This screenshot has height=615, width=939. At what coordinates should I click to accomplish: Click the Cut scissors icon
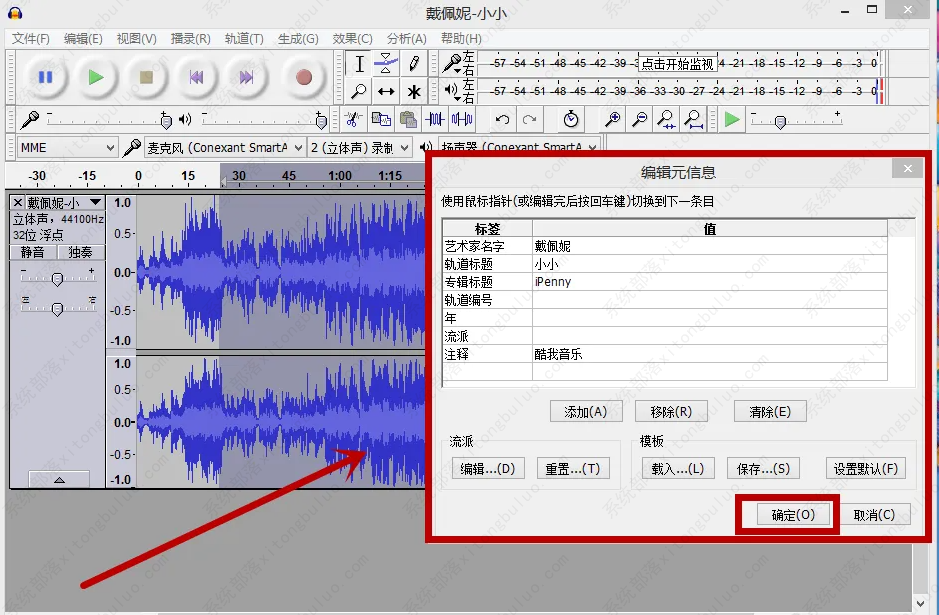[353, 120]
